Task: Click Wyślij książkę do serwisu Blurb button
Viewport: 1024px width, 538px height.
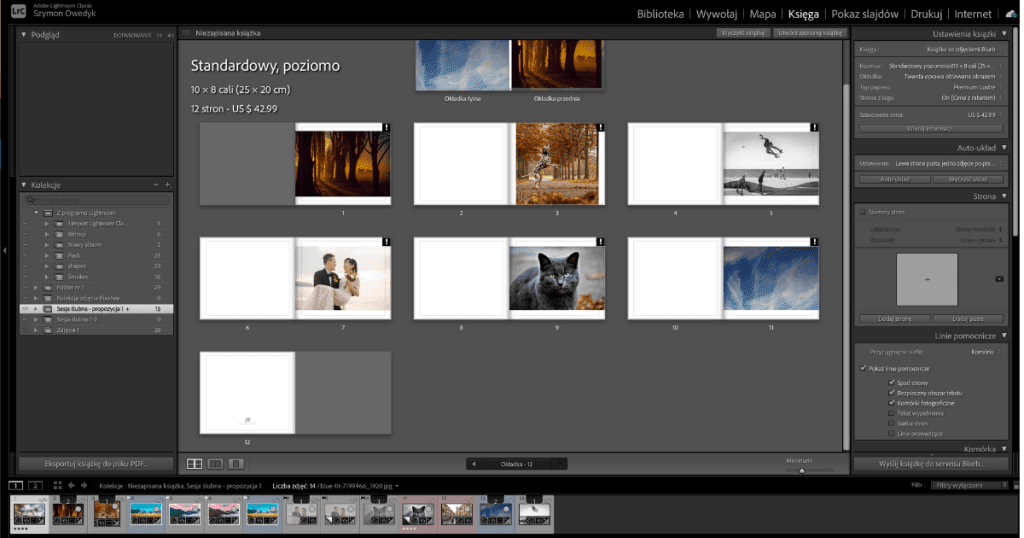Action: [931, 464]
